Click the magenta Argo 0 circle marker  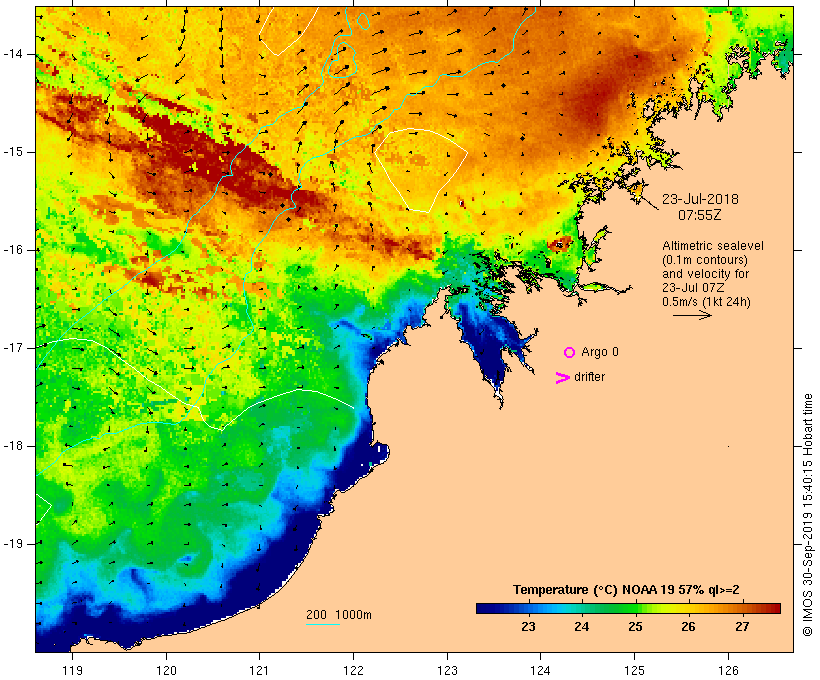click(570, 353)
